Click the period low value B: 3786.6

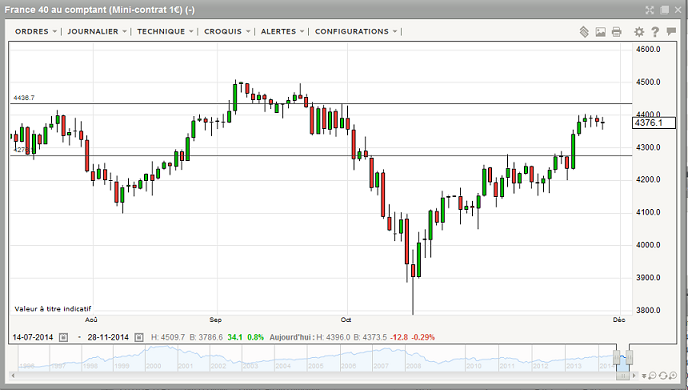(206, 337)
